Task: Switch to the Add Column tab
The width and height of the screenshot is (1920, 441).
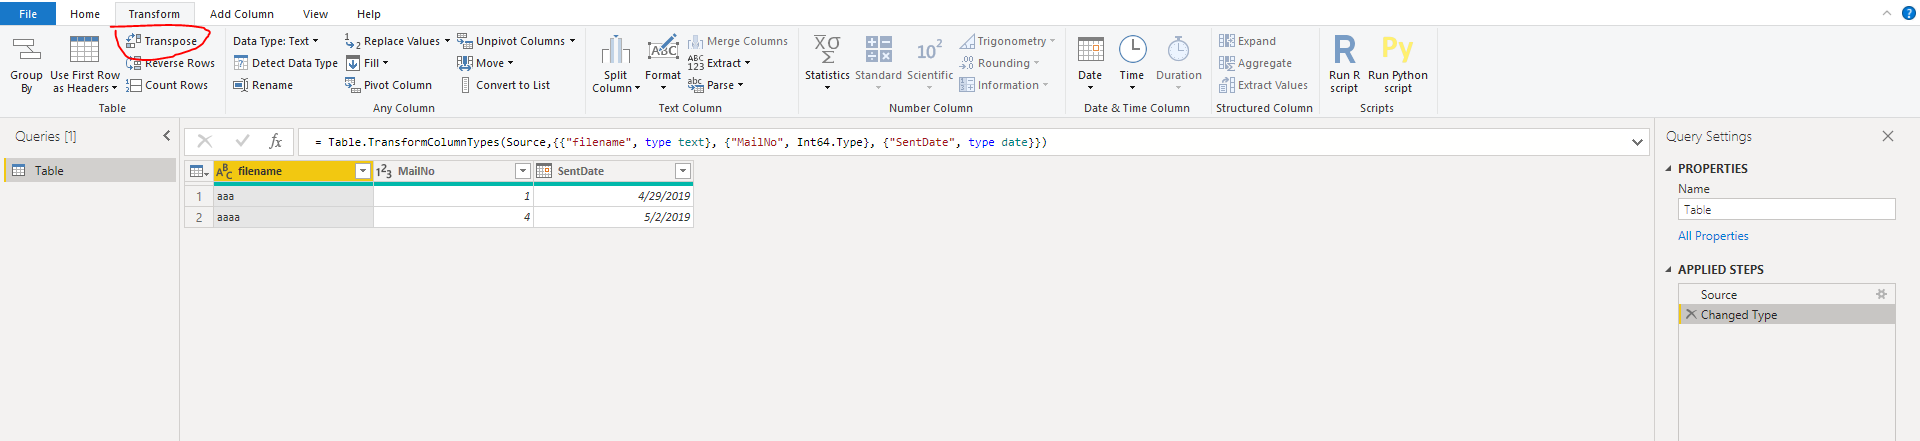Action: [242, 14]
